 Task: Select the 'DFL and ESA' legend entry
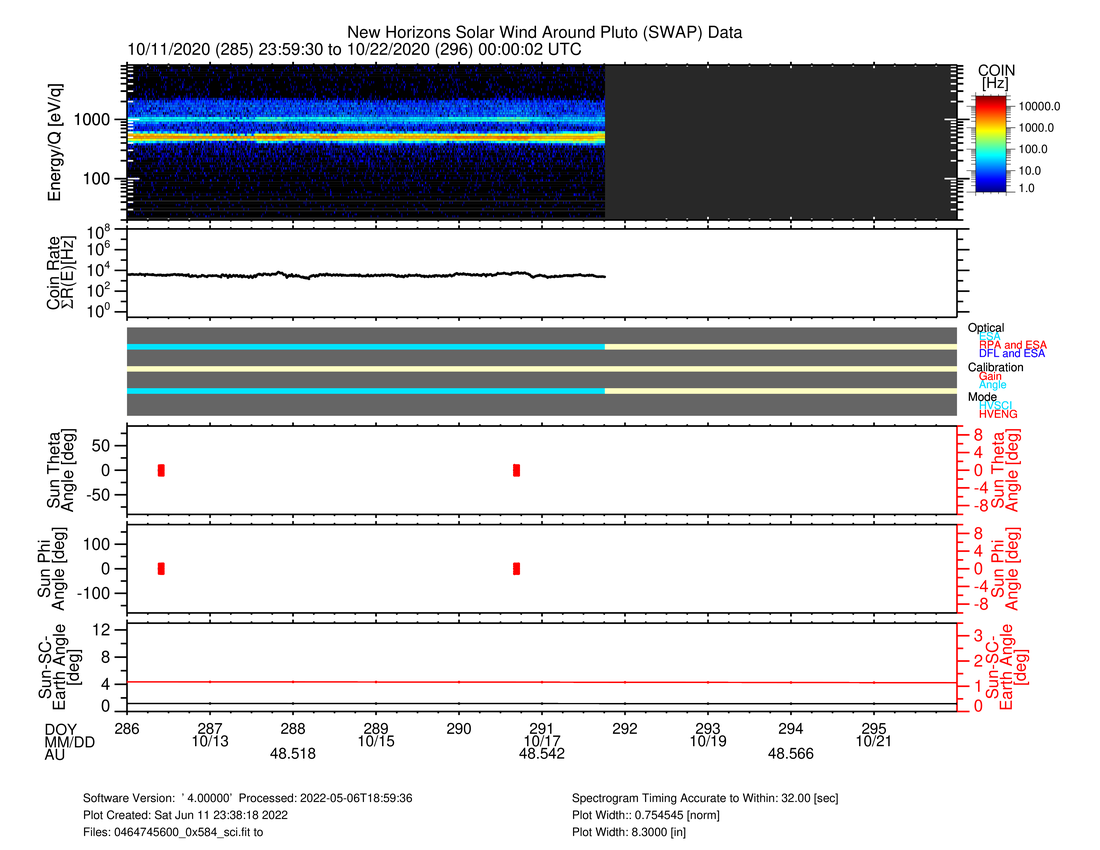(1012, 353)
